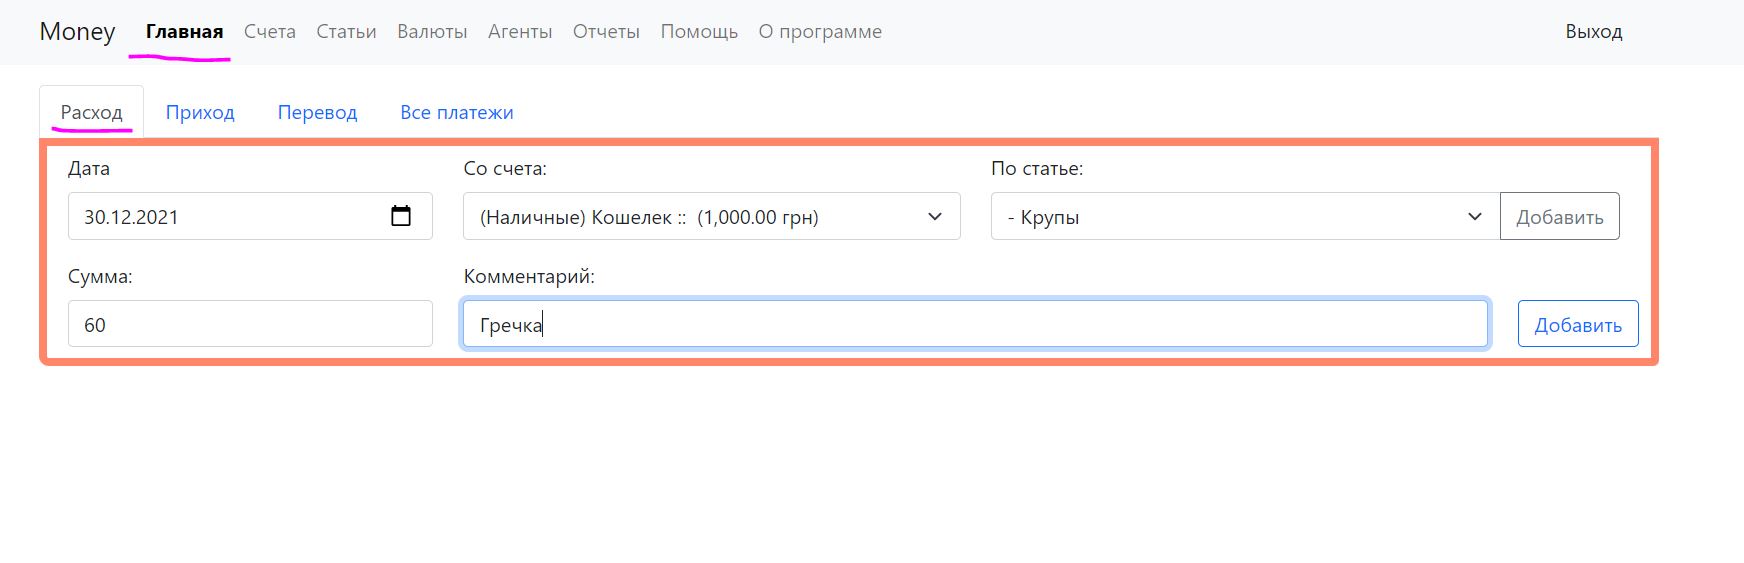This screenshot has width=1744, height=563.
Task: Go to the Статьи page
Action: (346, 32)
